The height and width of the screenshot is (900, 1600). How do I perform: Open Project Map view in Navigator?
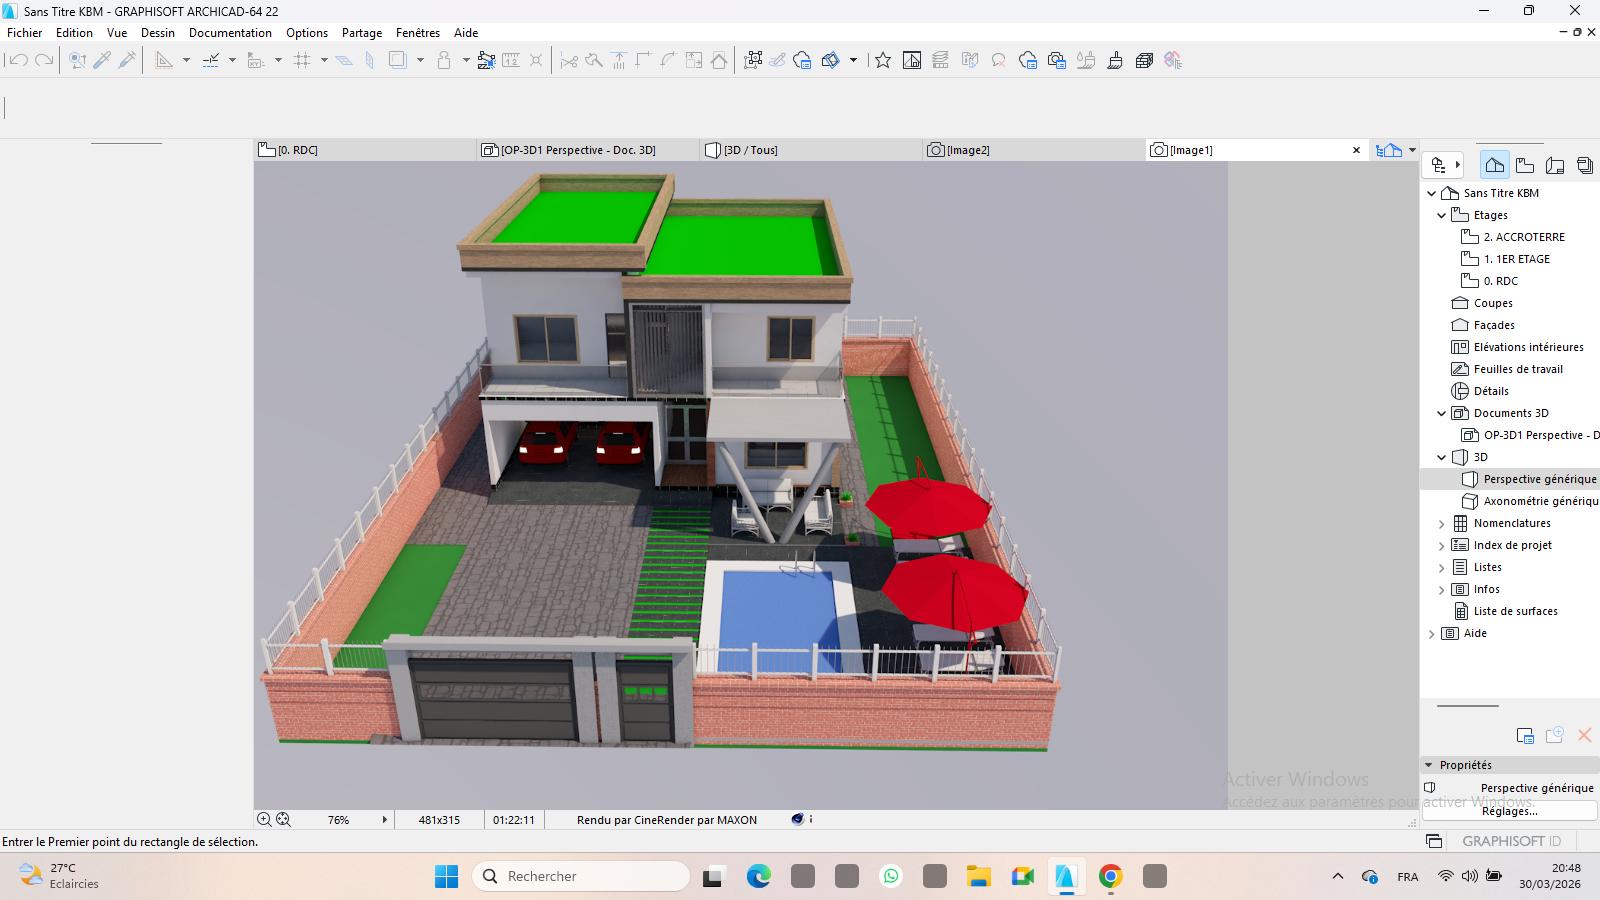click(1494, 165)
